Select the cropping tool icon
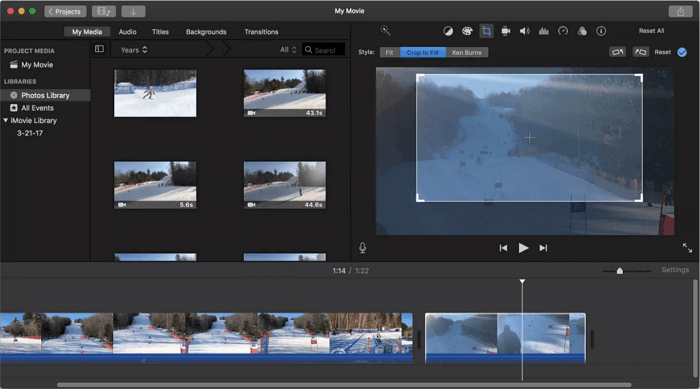This screenshot has height=389, width=700. (486, 31)
